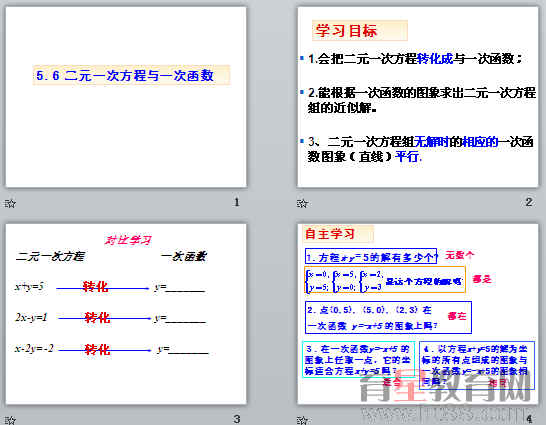Screen dimensions: 546x425
Task: Click the blue title text on slide 1
Action: click(125, 75)
